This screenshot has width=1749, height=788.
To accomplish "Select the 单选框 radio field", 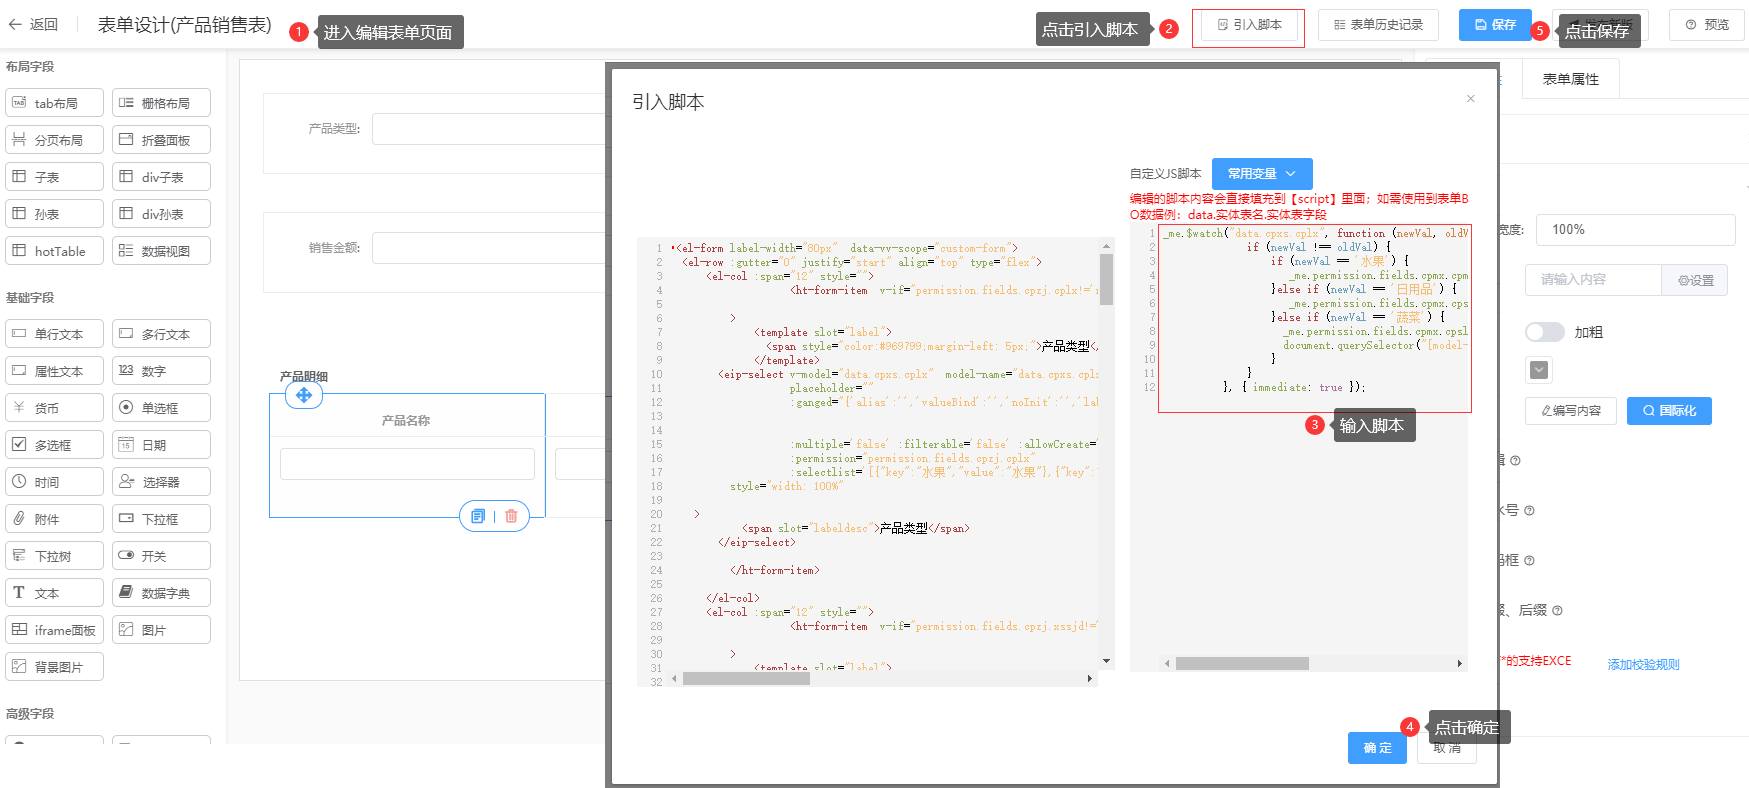I will pyautogui.click(x=161, y=408).
